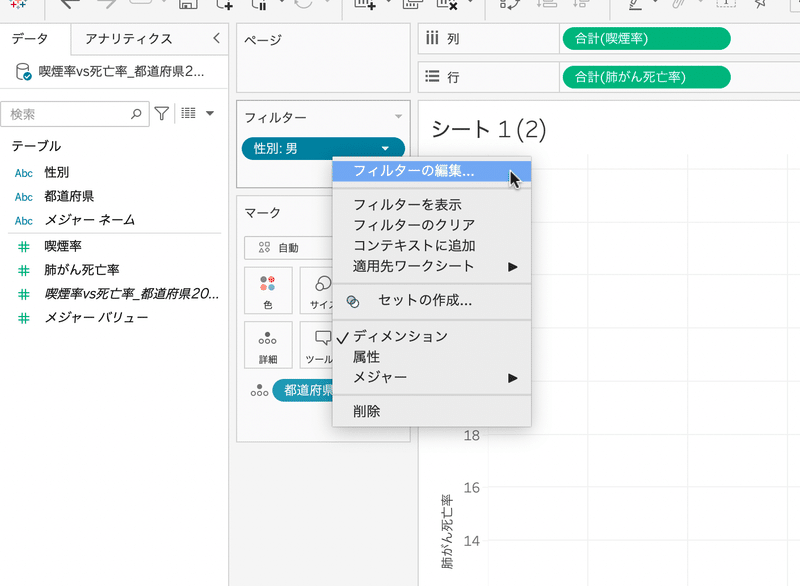The image size is (800, 586).
Task: Open the 自動 mark type dropdown
Action: pos(288,248)
